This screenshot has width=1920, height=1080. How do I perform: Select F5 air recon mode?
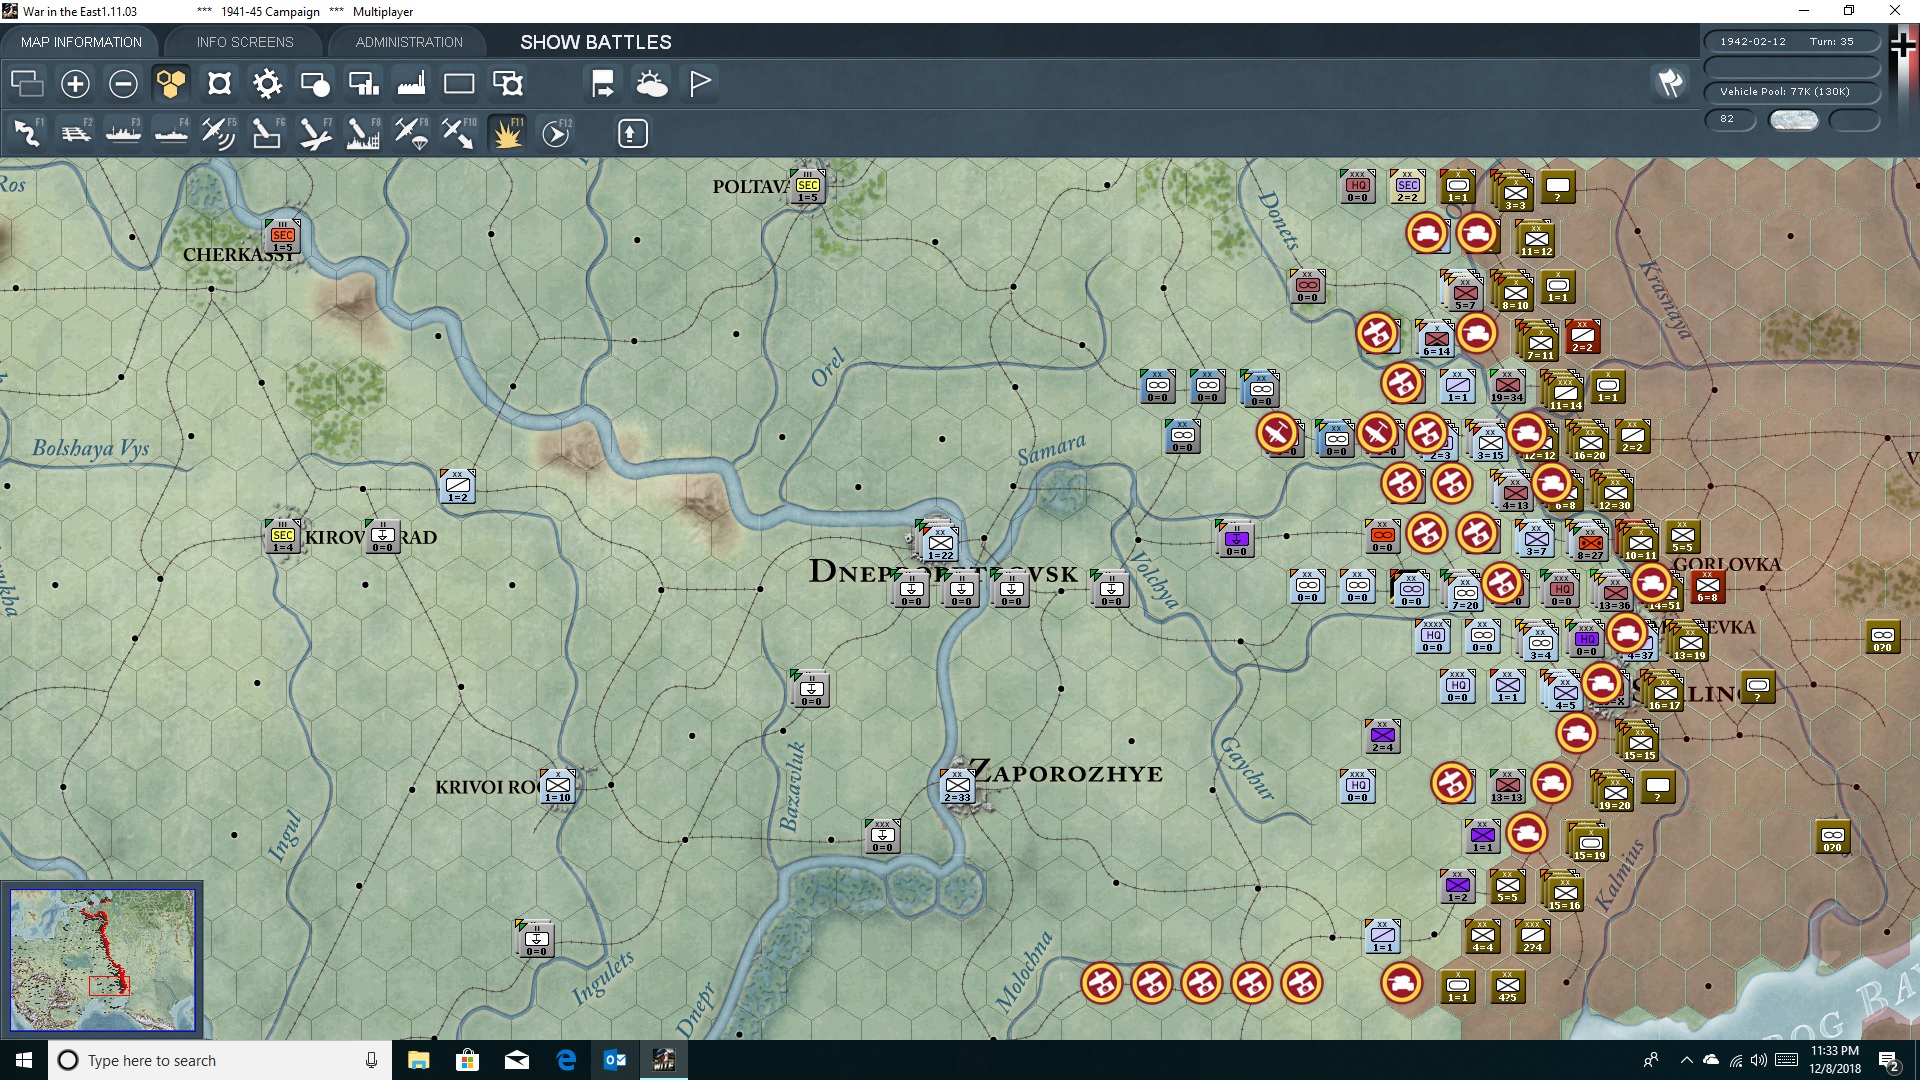219,133
